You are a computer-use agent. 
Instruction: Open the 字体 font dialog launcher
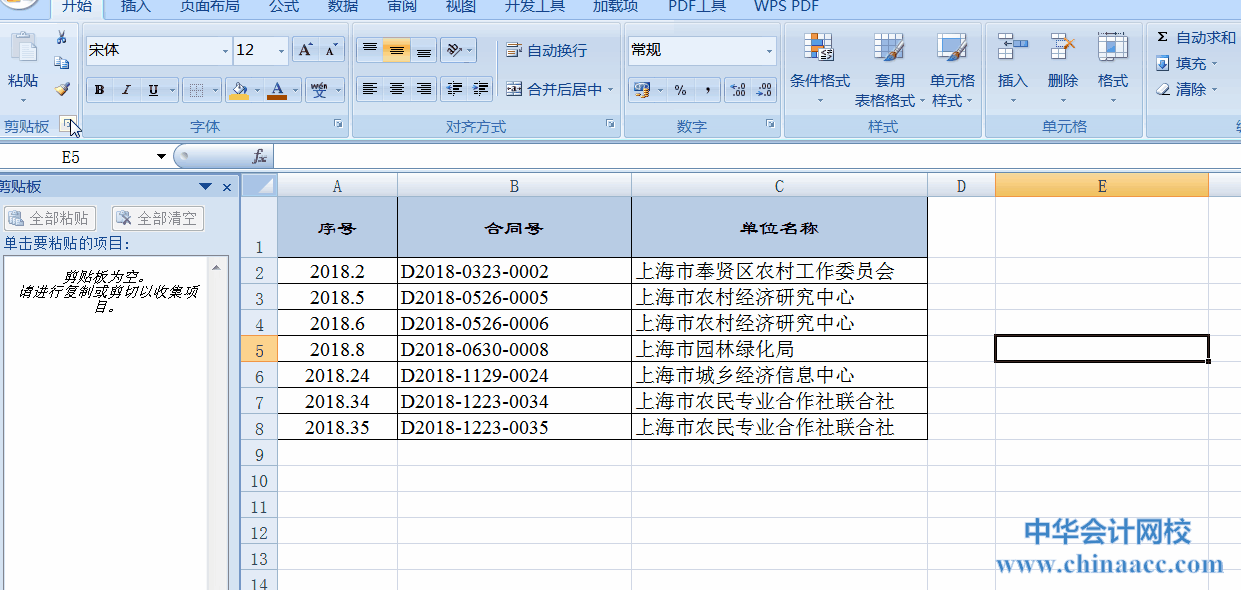pos(338,125)
